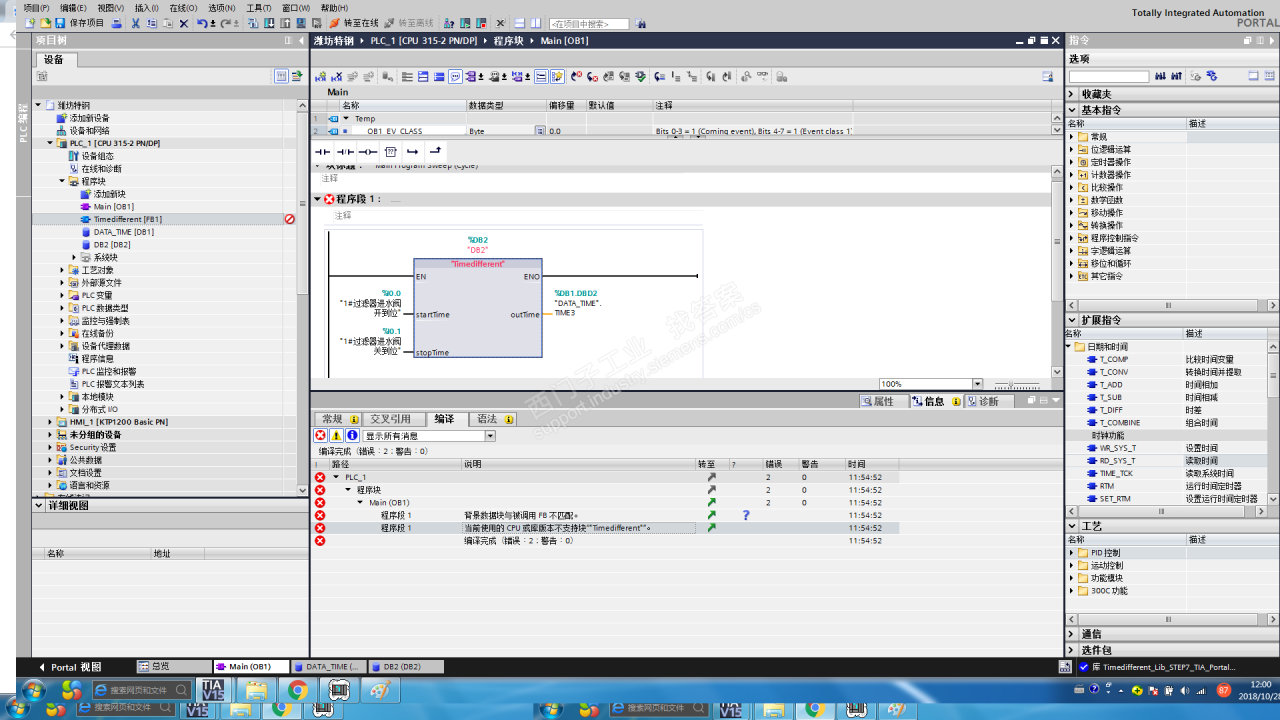Click the Cut scissors icon in toolbar
This screenshot has width=1280, height=720.
coord(136,23)
